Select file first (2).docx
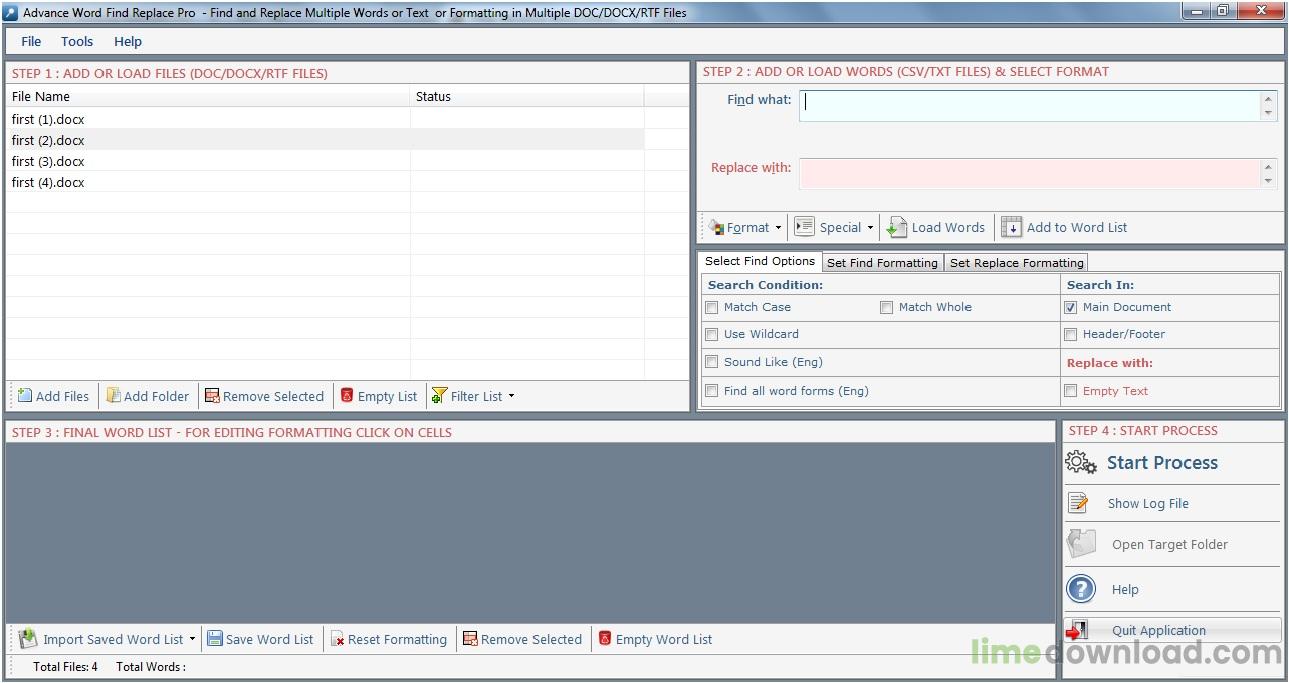 48,141
